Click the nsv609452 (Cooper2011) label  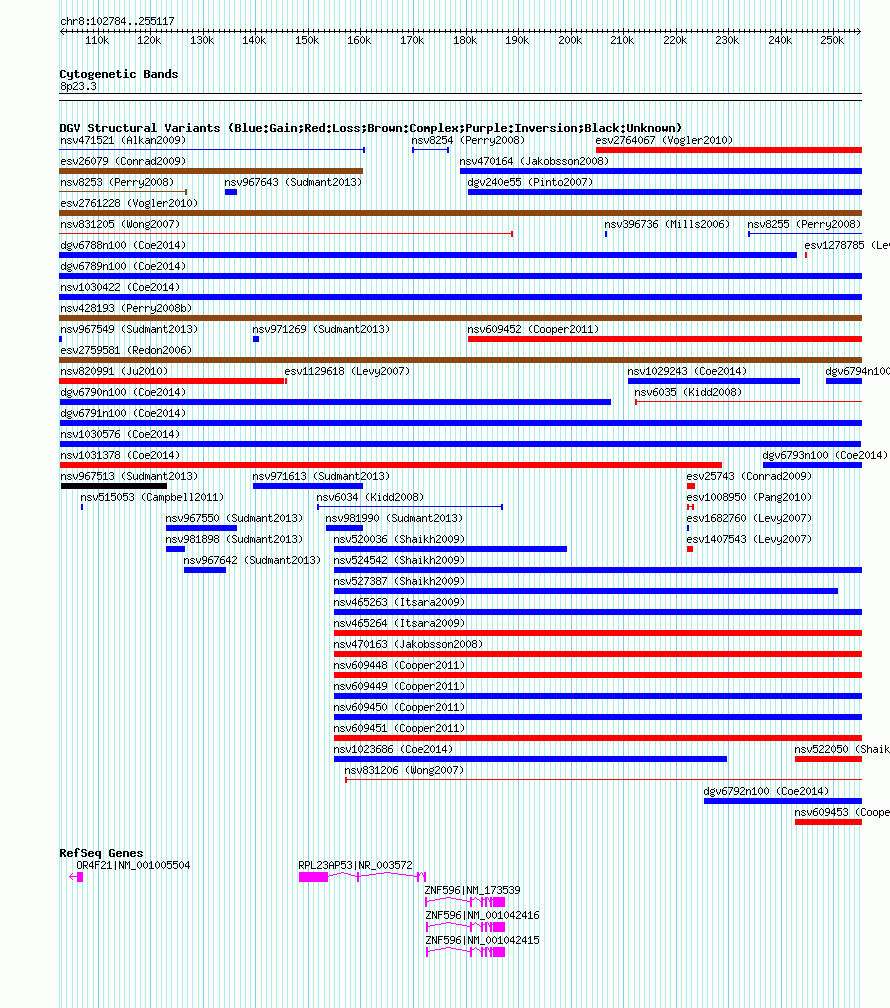click(533, 329)
